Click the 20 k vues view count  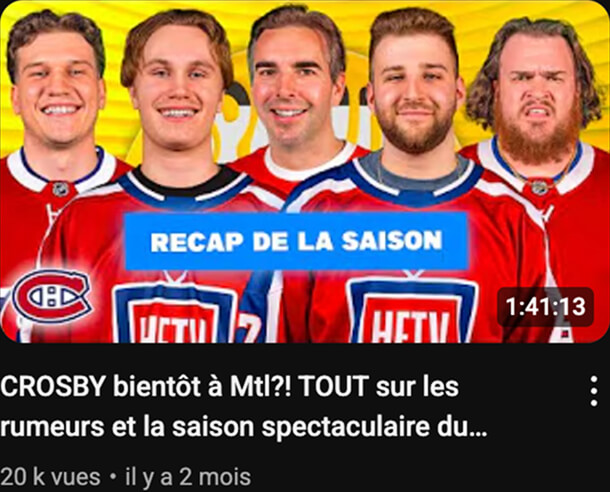point(50,477)
